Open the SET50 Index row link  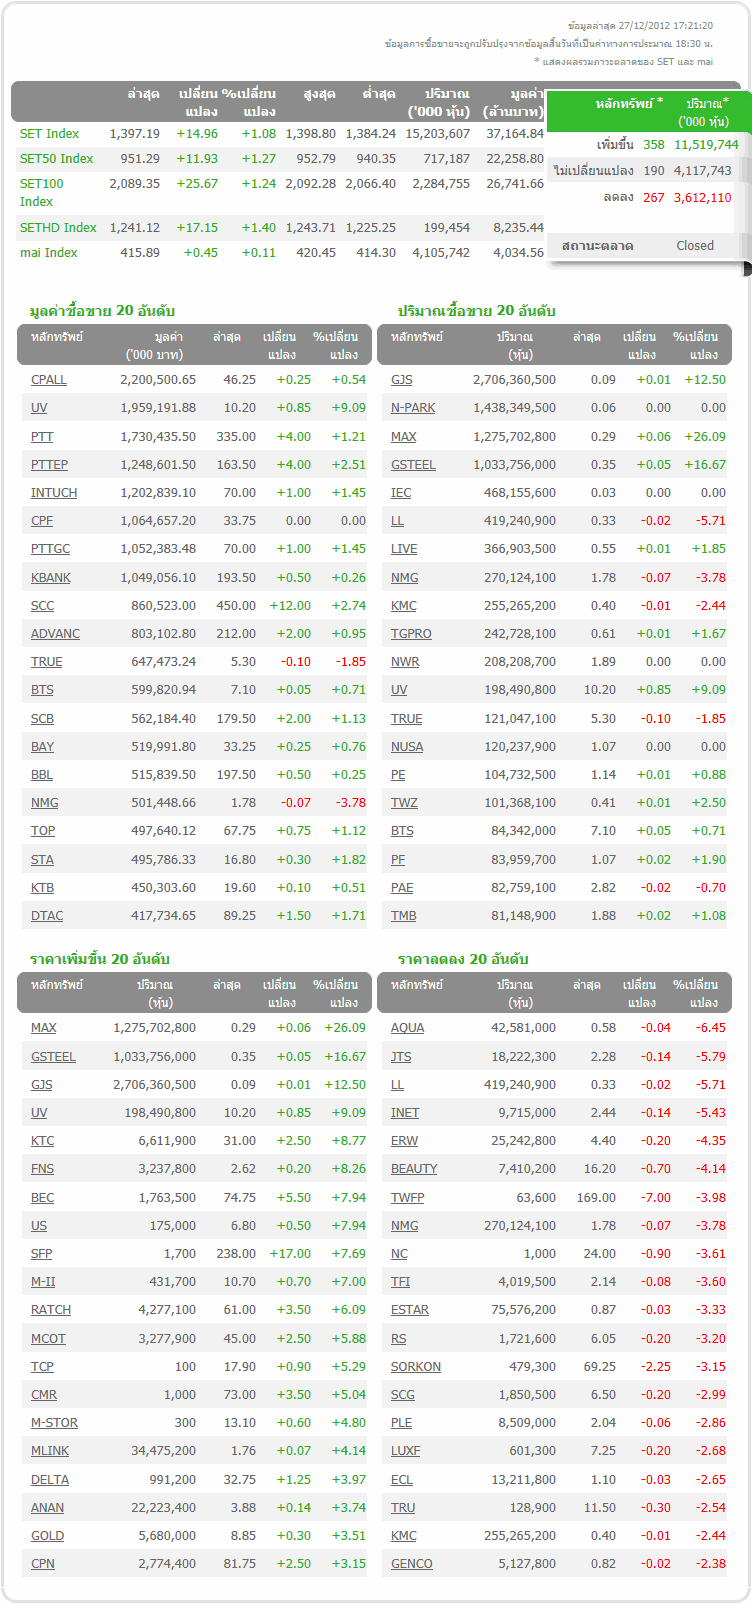click(x=56, y=159)
